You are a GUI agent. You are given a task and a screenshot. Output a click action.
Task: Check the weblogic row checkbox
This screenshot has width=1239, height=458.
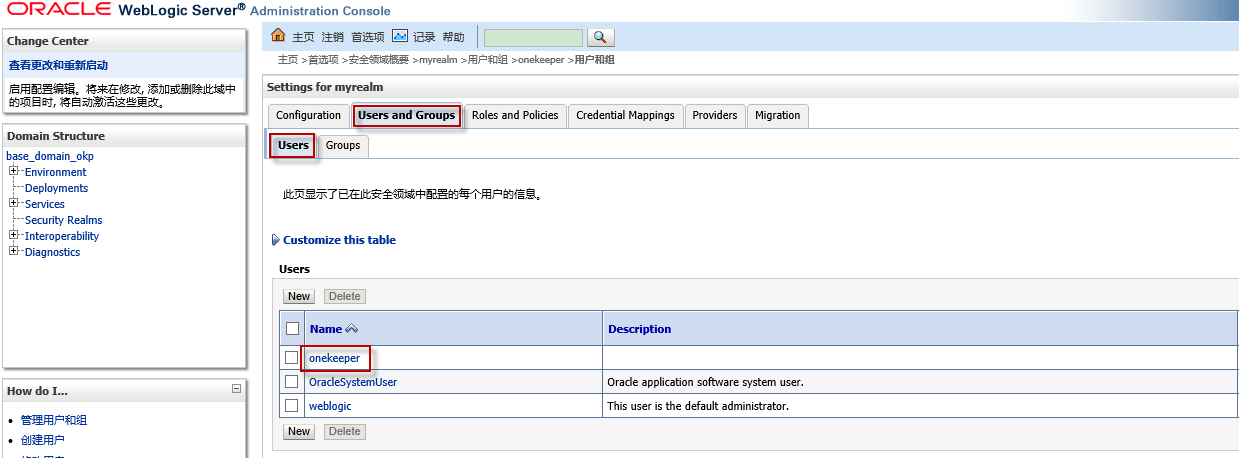tap(292, 405)
